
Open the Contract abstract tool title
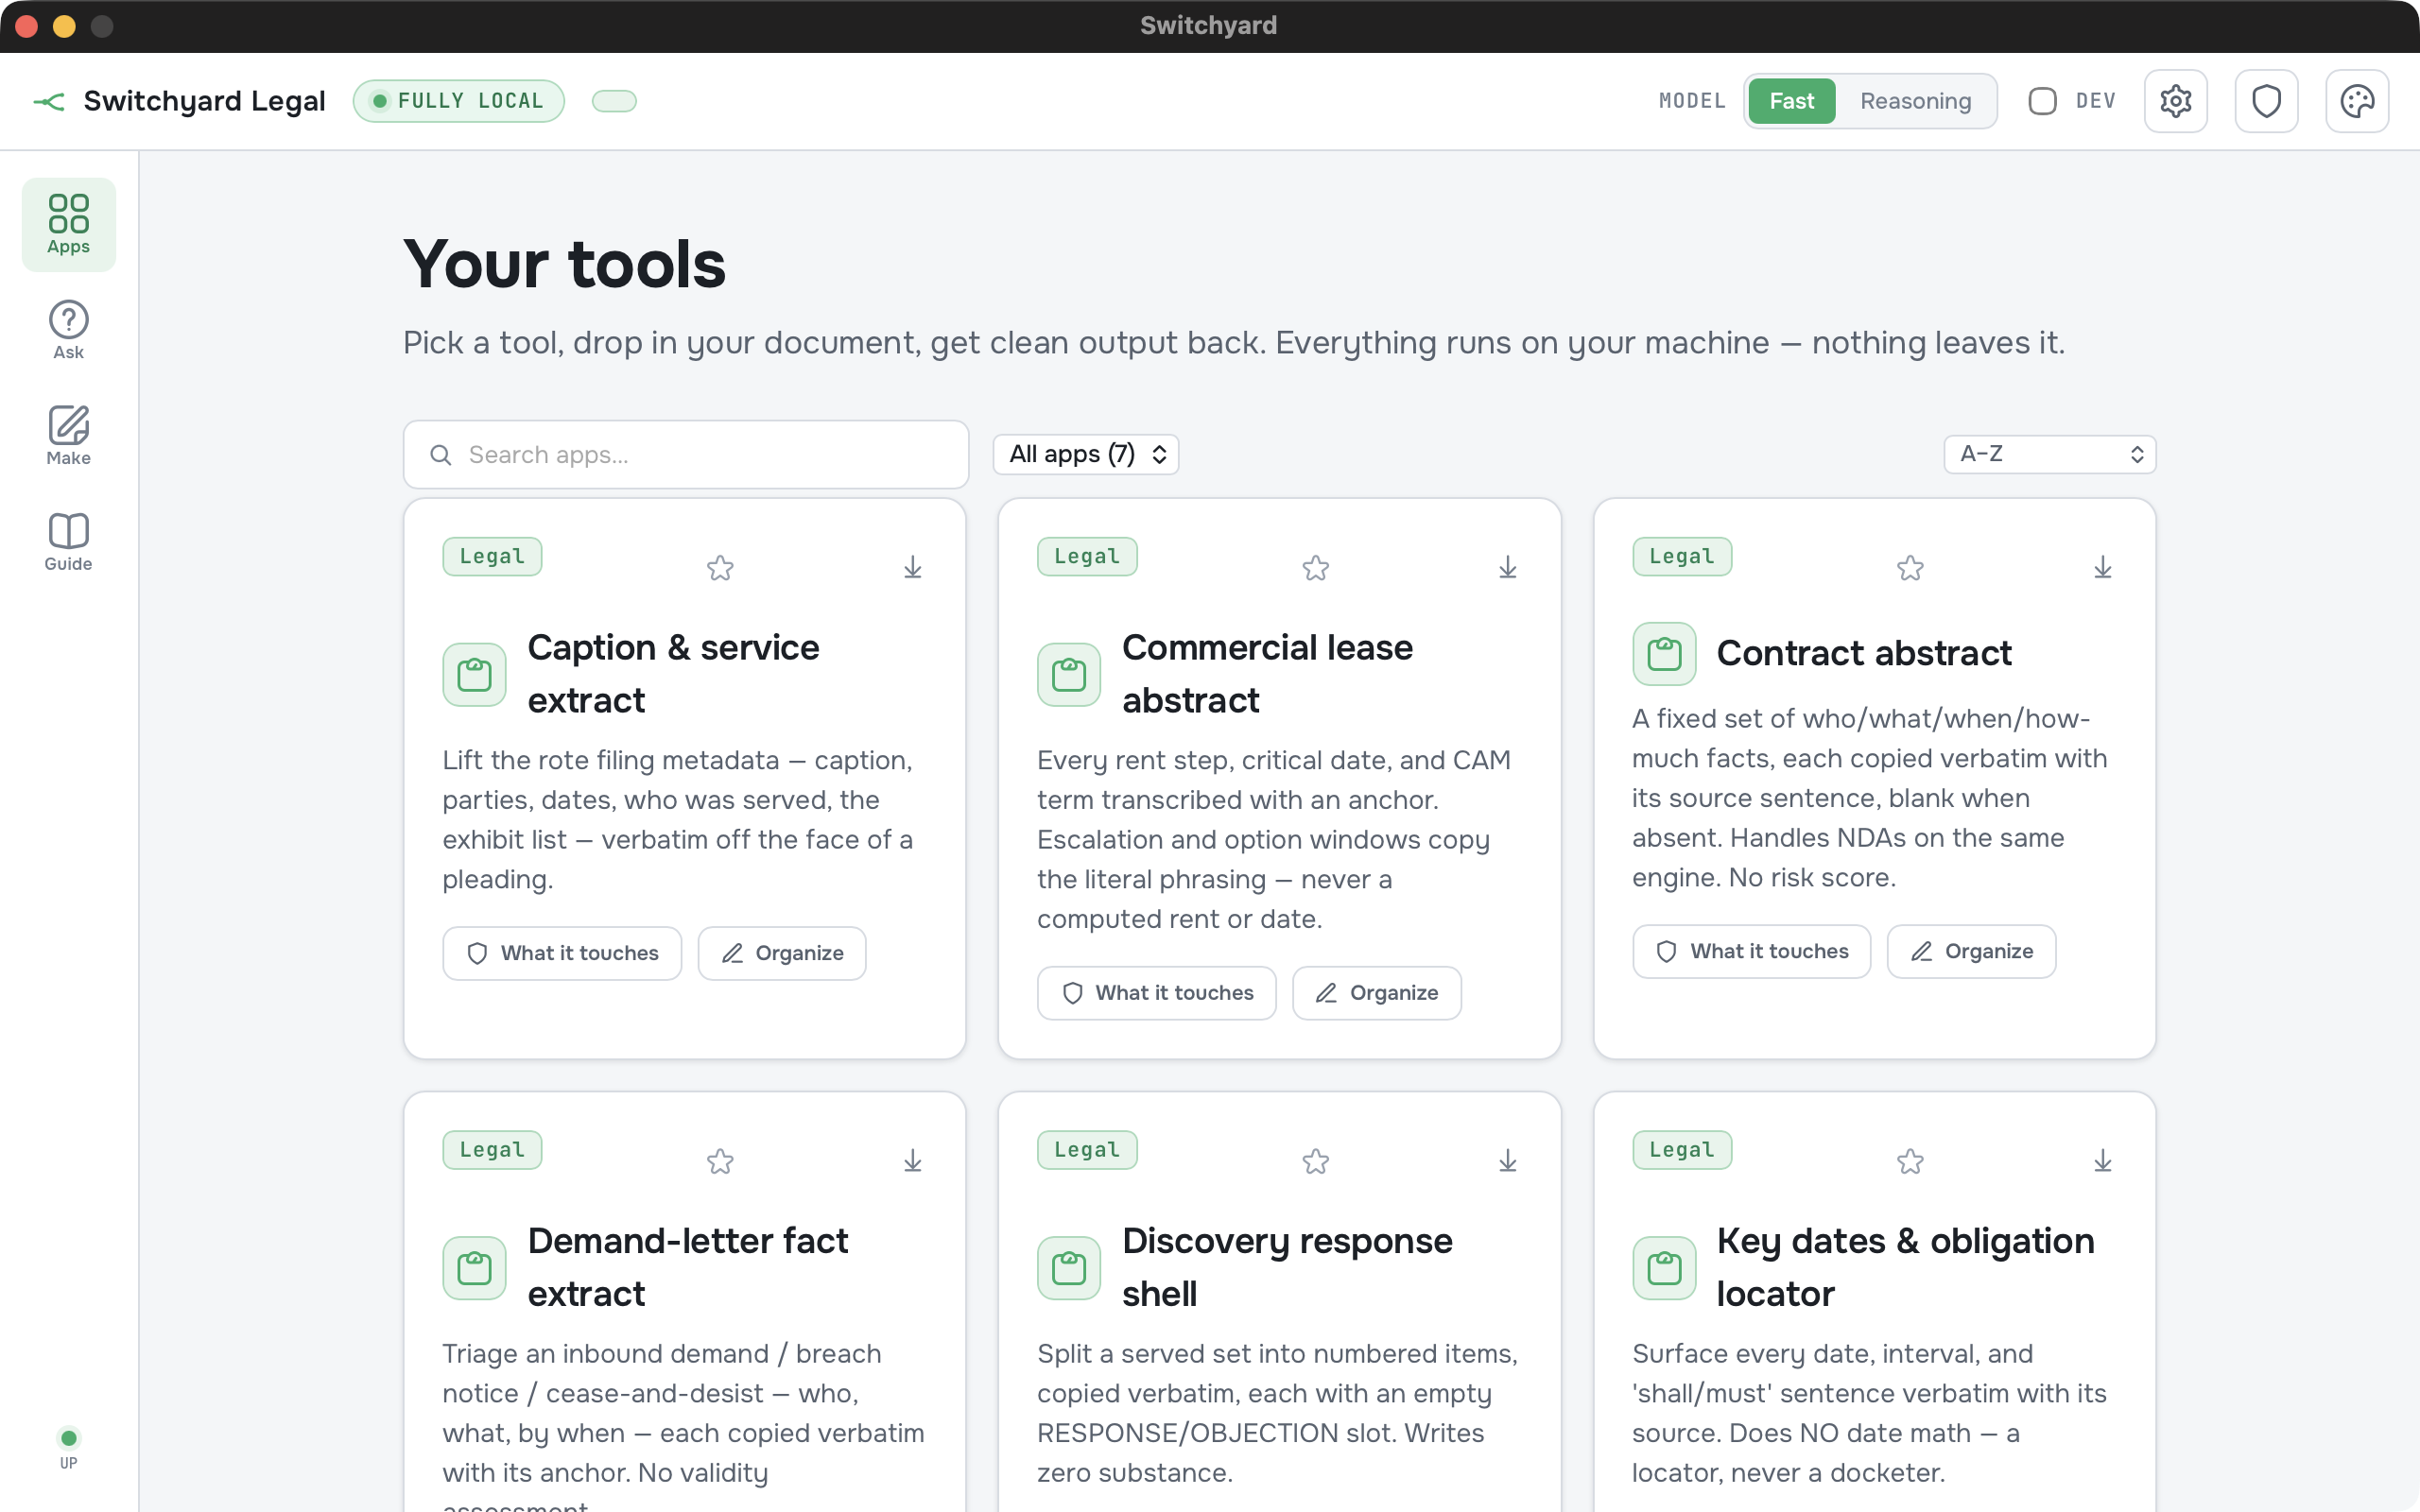pos(1864,653)
